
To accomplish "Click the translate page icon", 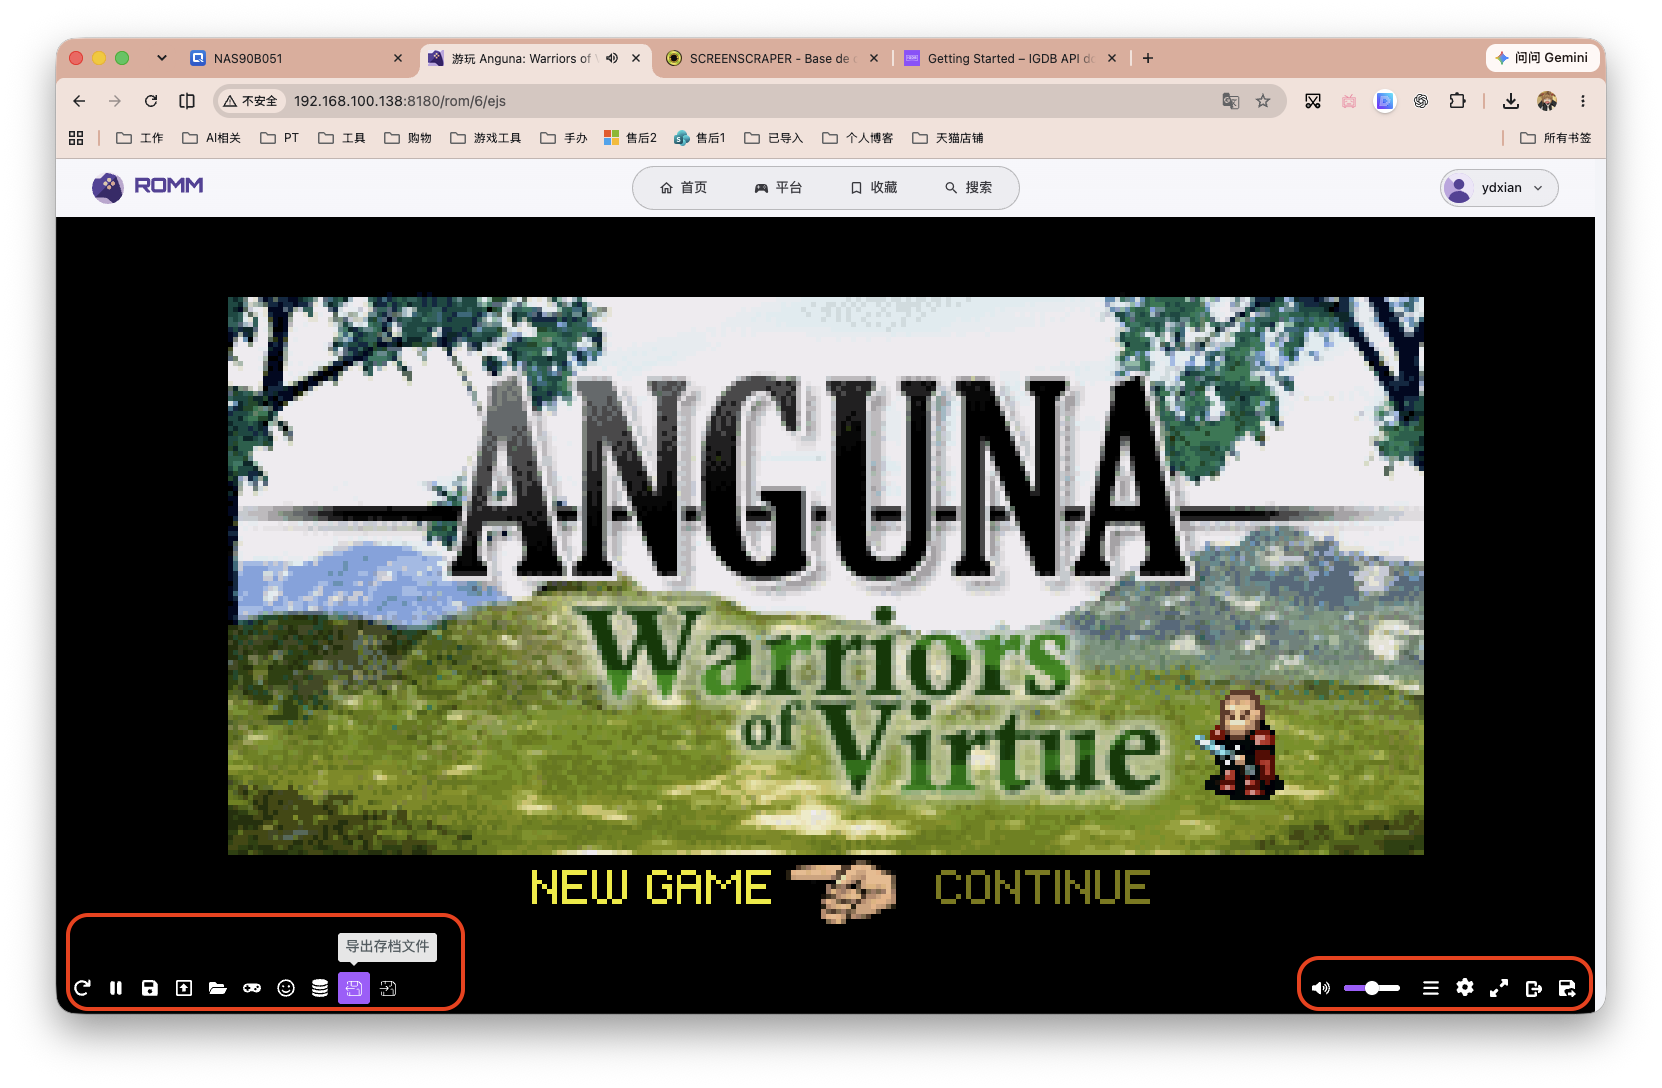I will (1231, 101).
